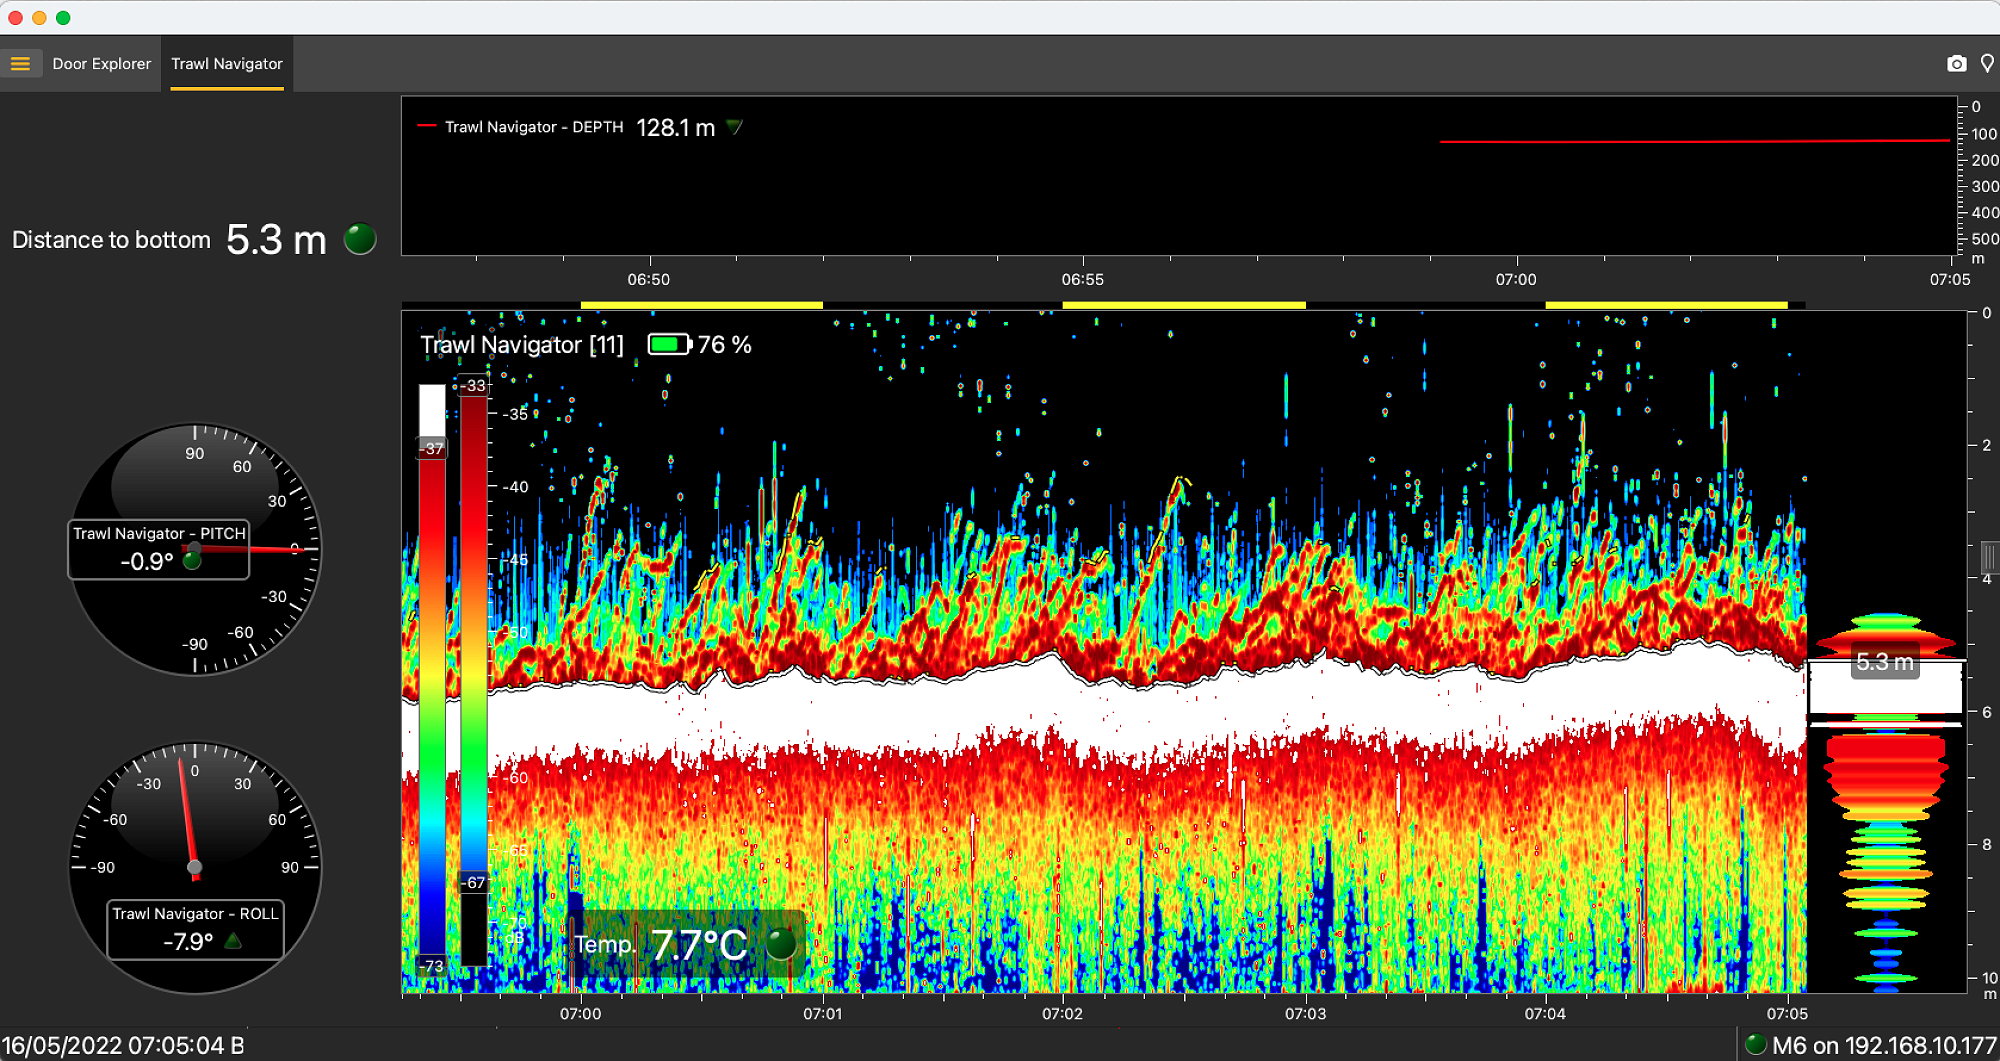Click the -73 bottom threshold handle
This screenshot has width=2000, height=1061.
[432, 966]
